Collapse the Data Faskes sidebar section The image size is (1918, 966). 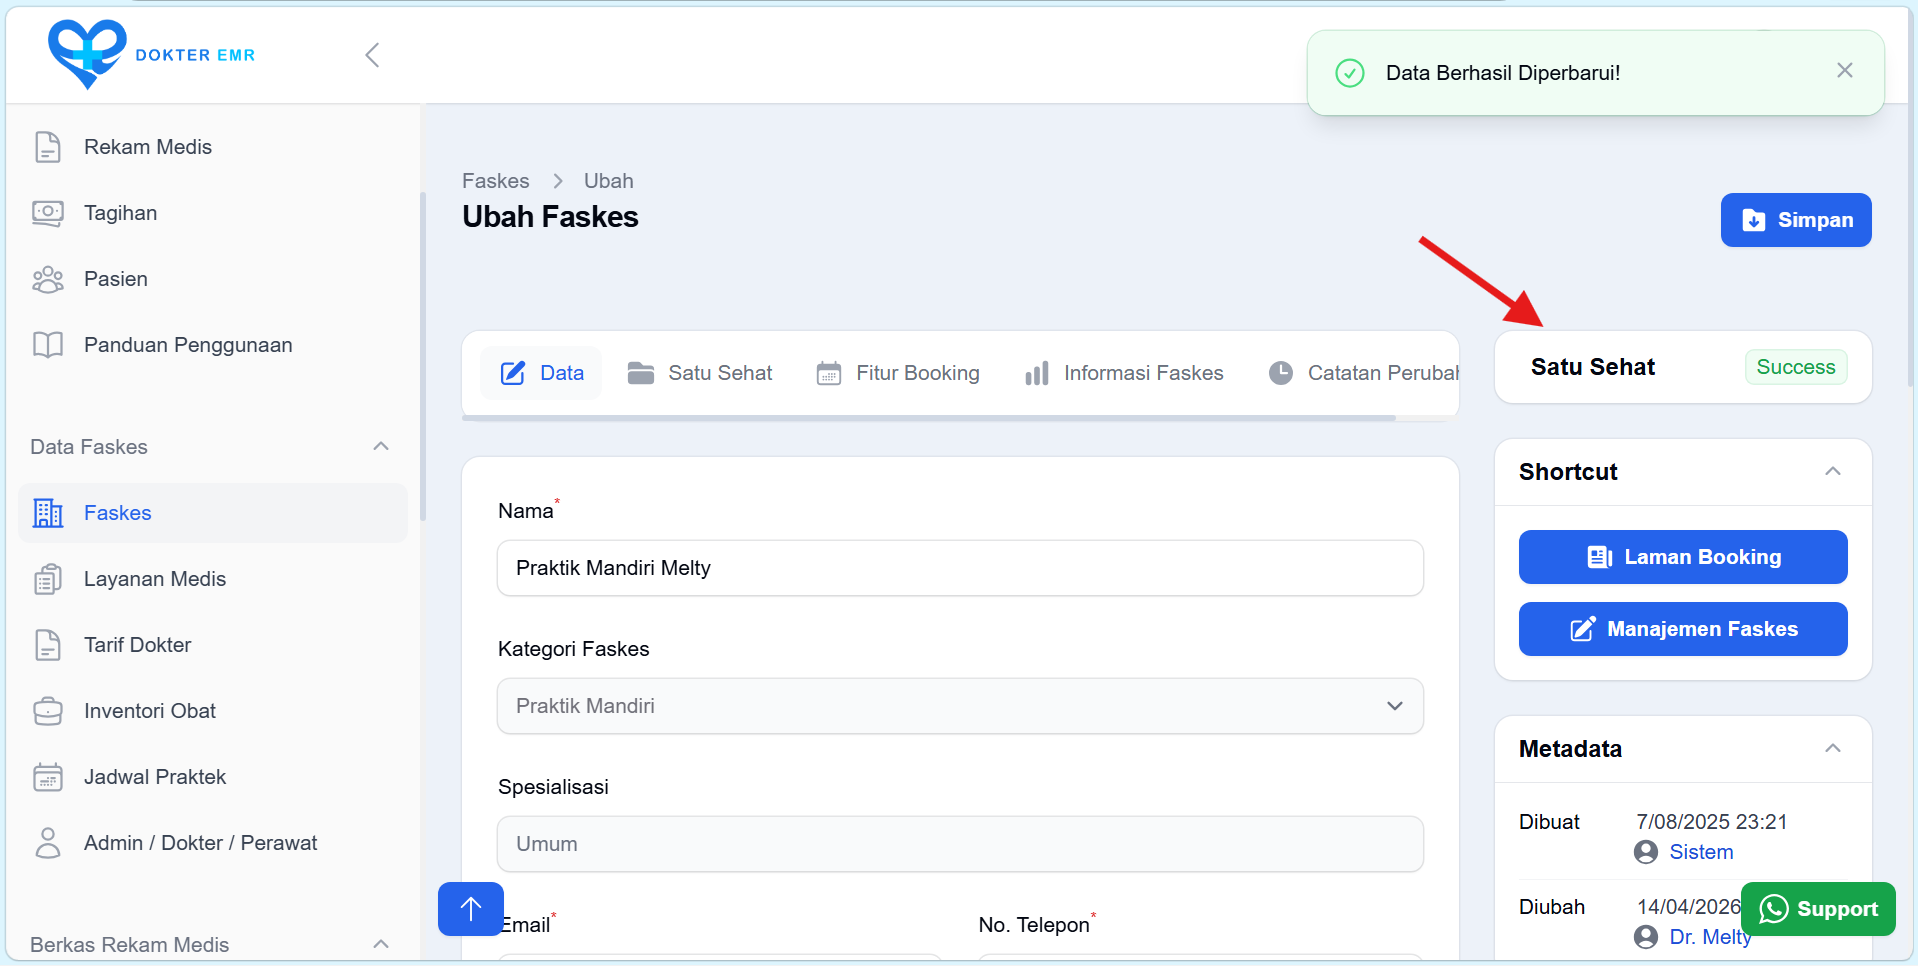381,446
